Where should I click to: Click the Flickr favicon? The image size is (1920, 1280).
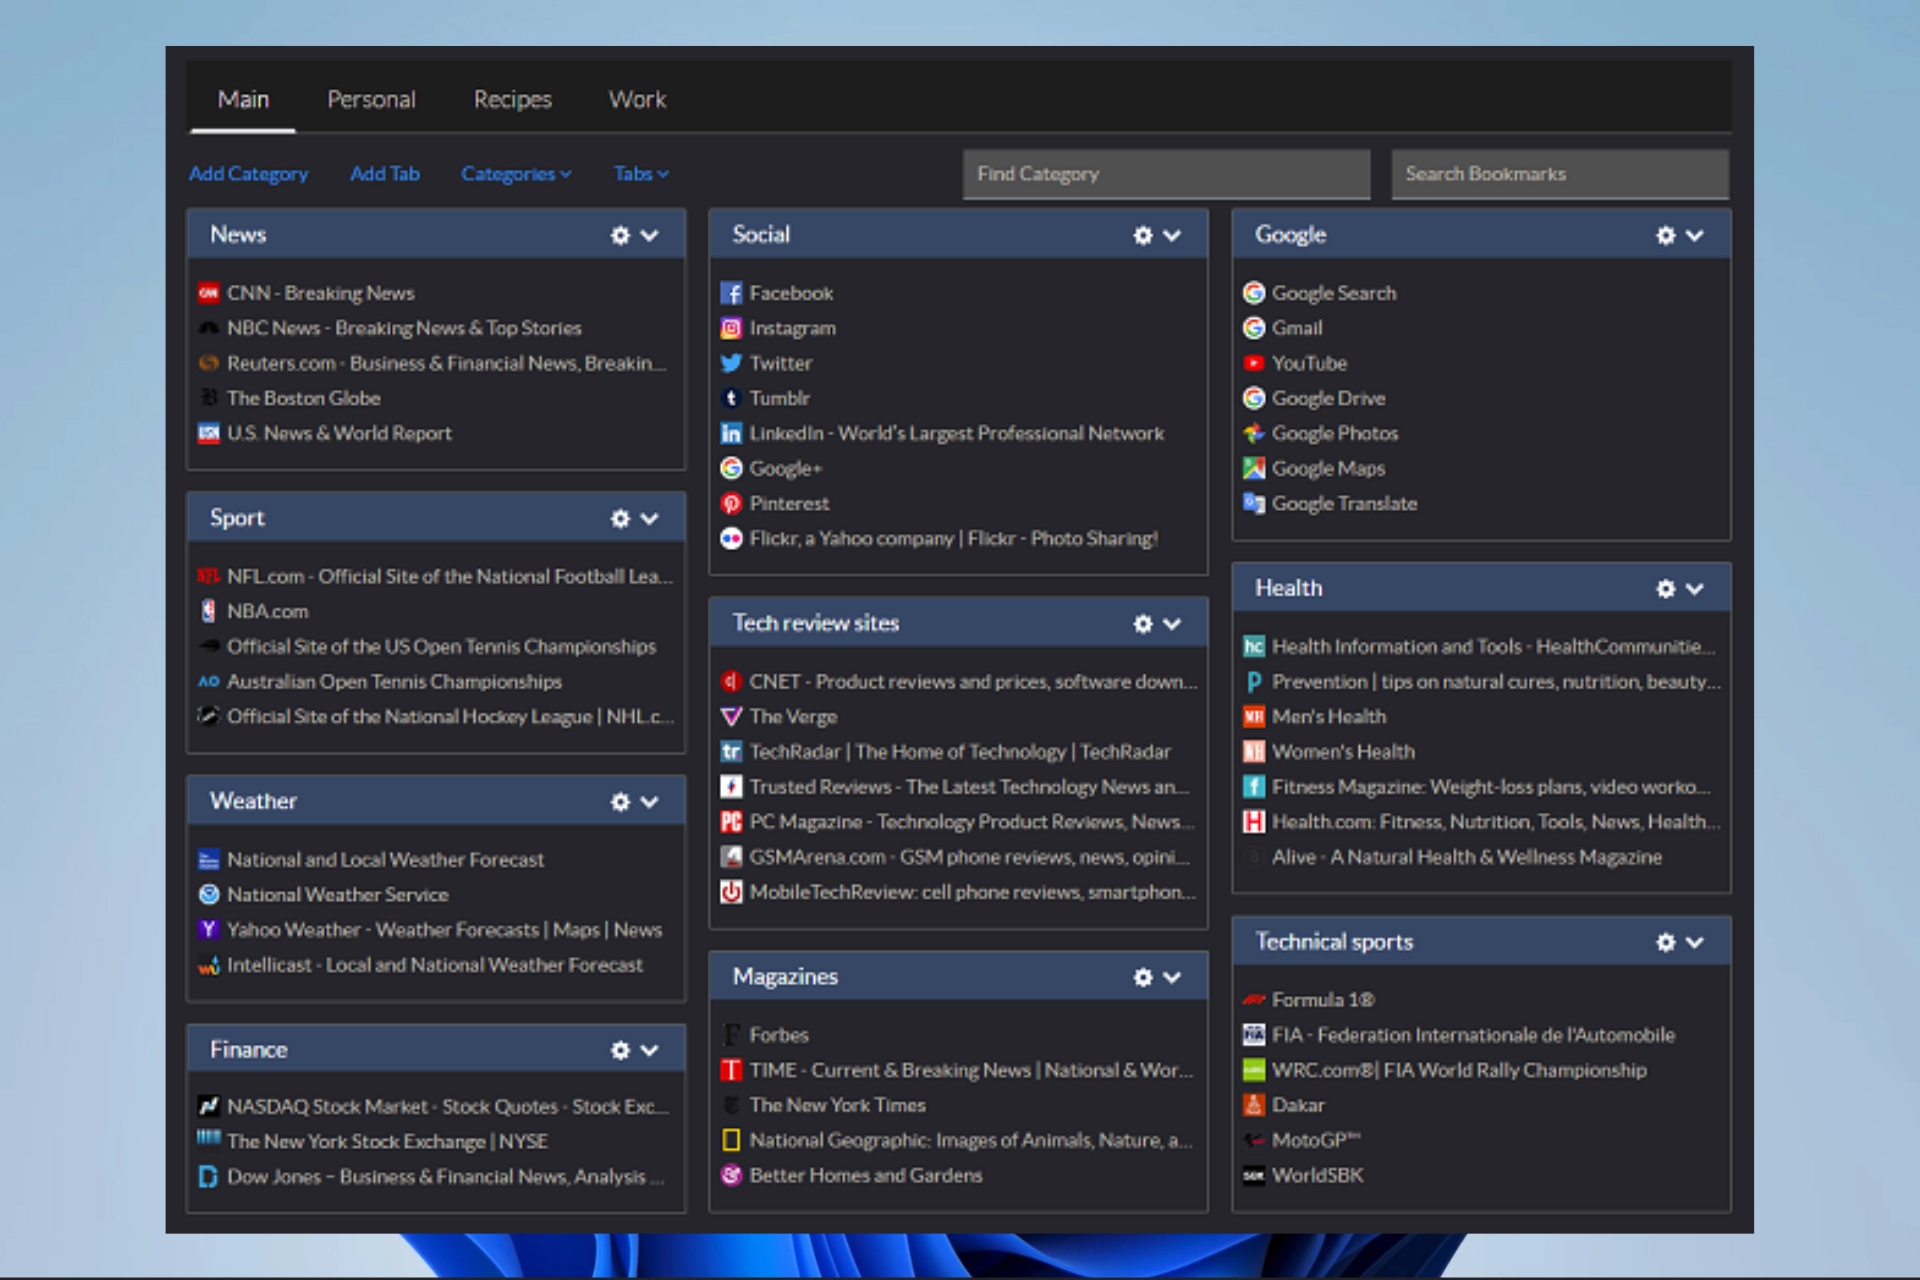click(731, 538)
